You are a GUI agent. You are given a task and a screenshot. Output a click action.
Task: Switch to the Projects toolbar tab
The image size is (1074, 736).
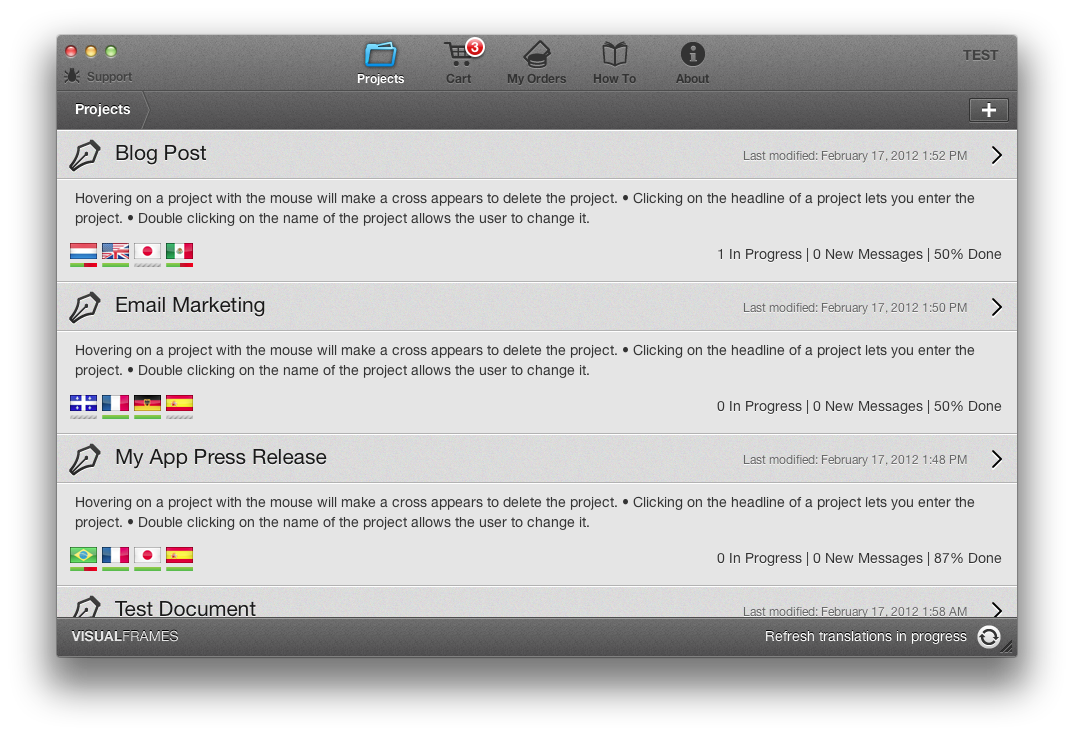point(380,62)
